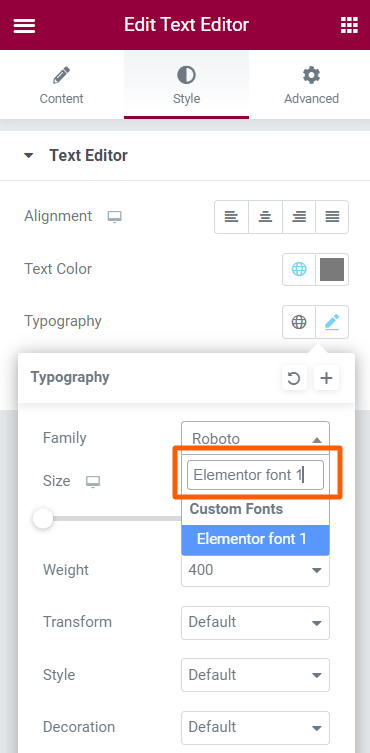The width and height of the screenshot is (370, 753).
Task: Set alignment to justified
Action: (x=332, y=217)
